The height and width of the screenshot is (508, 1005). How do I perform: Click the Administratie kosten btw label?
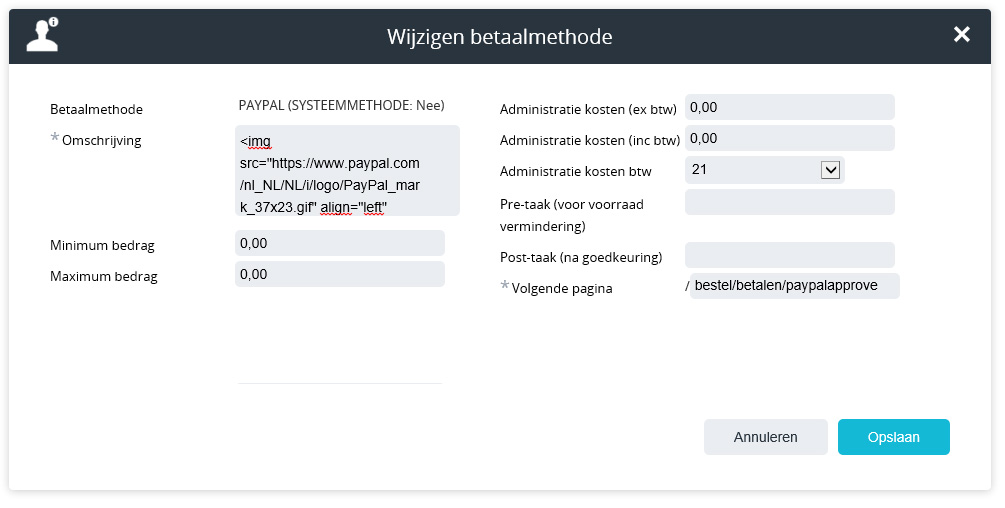[576, 172]
